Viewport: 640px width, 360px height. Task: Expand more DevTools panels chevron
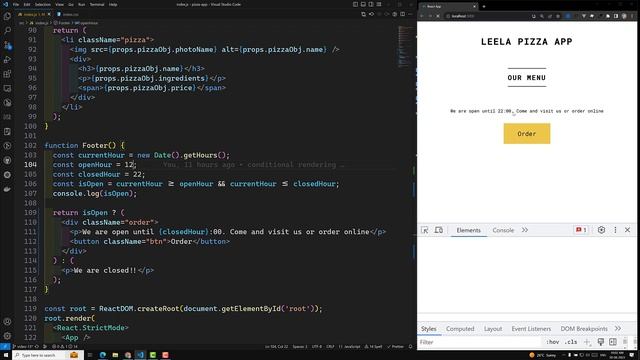(525, 230)
